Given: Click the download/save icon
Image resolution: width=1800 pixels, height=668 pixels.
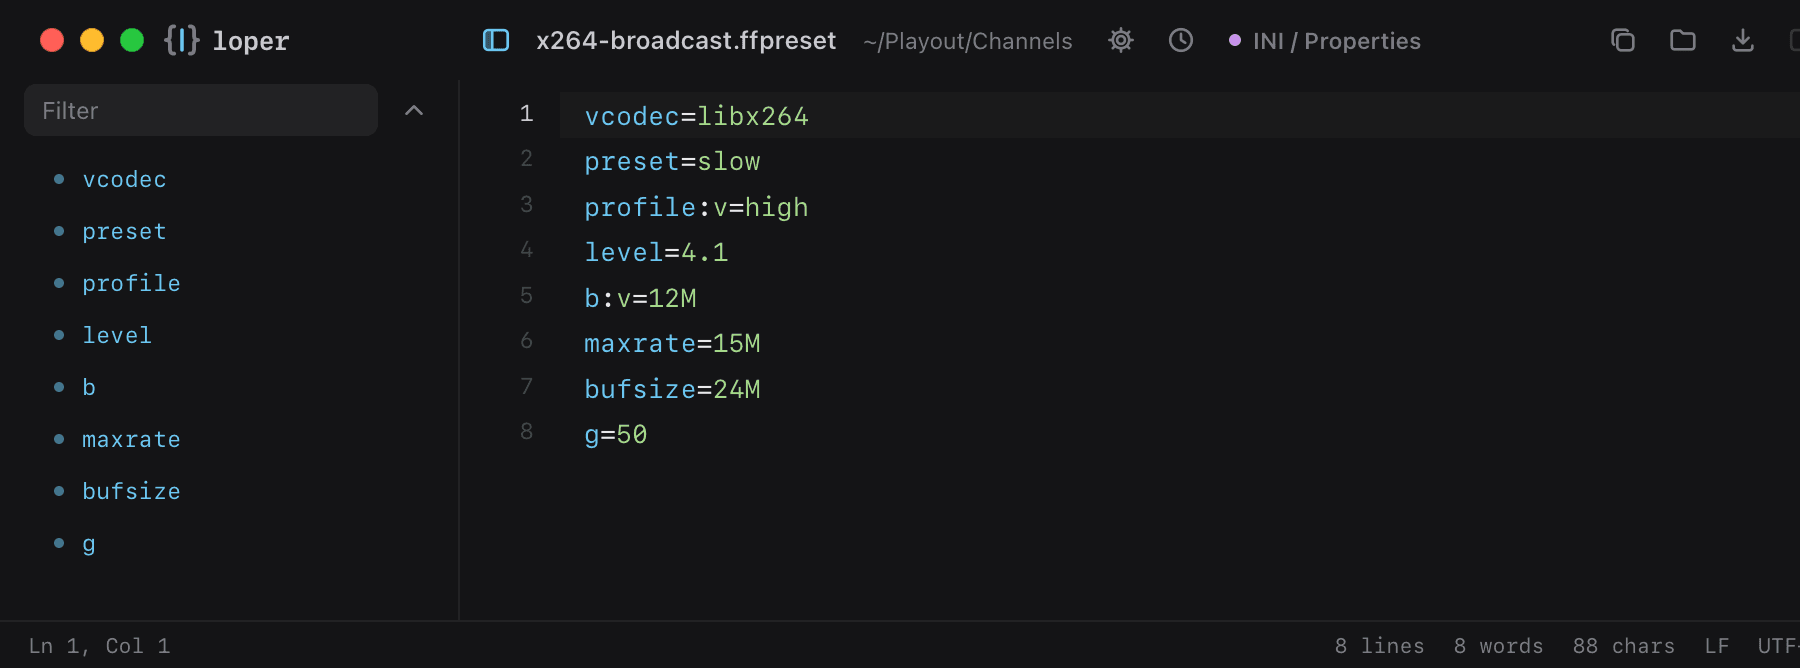Looking at the screenshot, I should (x=1743, y=40).
